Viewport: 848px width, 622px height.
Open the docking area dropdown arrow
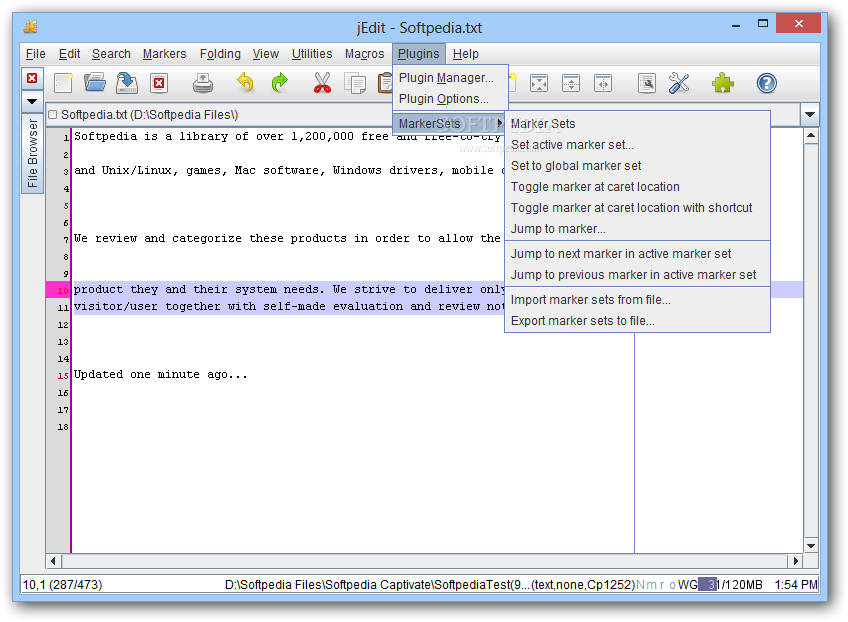32,101
